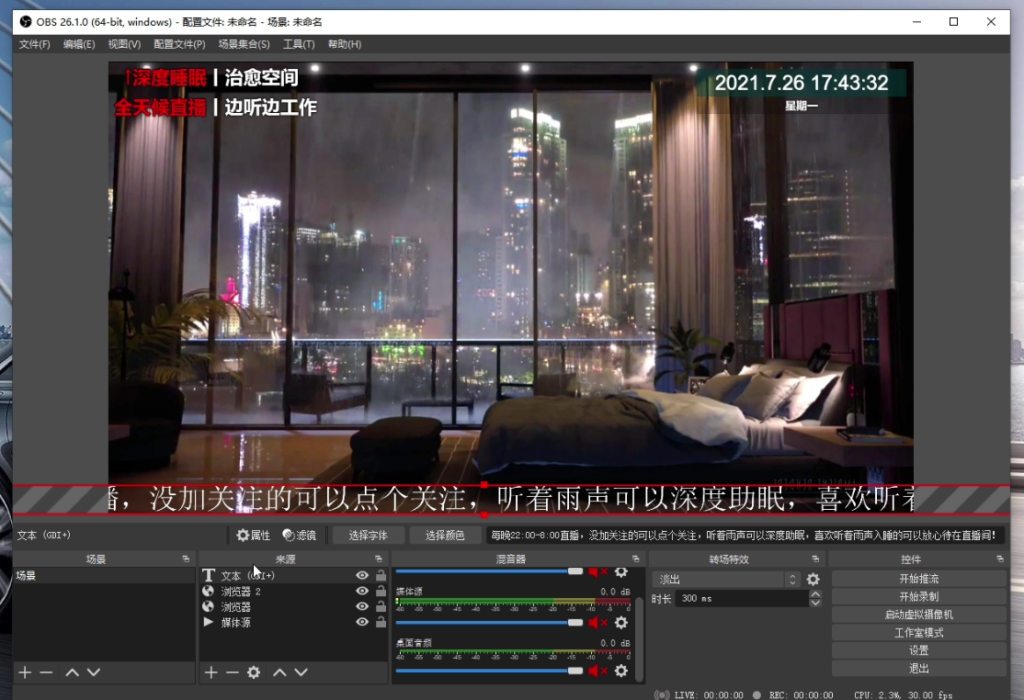Toggle visibility of 浏览器 2 source
The image size is (1024, 700).
pyautogui.click(x=362, y=592)
